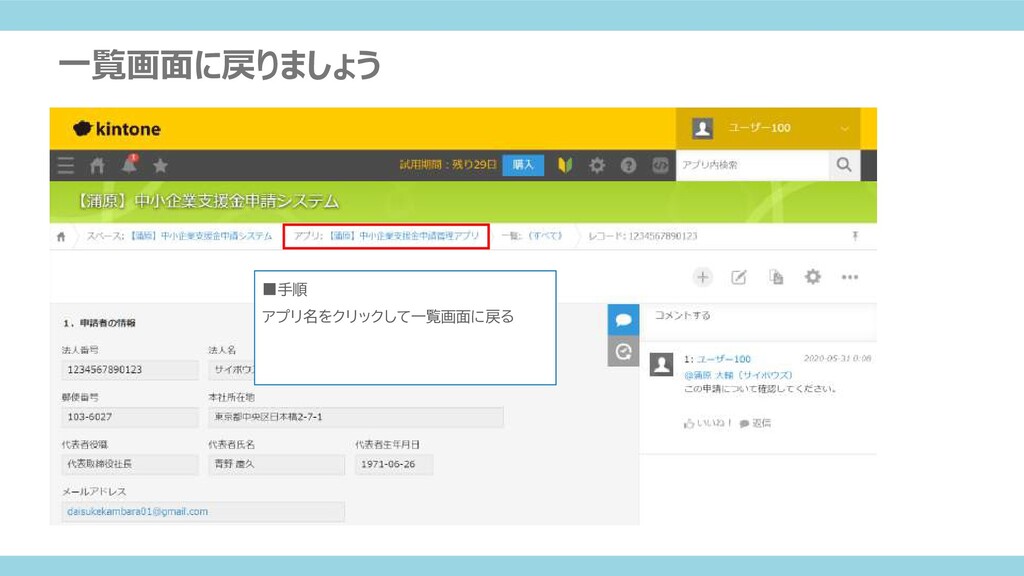The image size is (1024, 576).
Task: Click the 代表者氏名 field label
Action: coord(231,445)
